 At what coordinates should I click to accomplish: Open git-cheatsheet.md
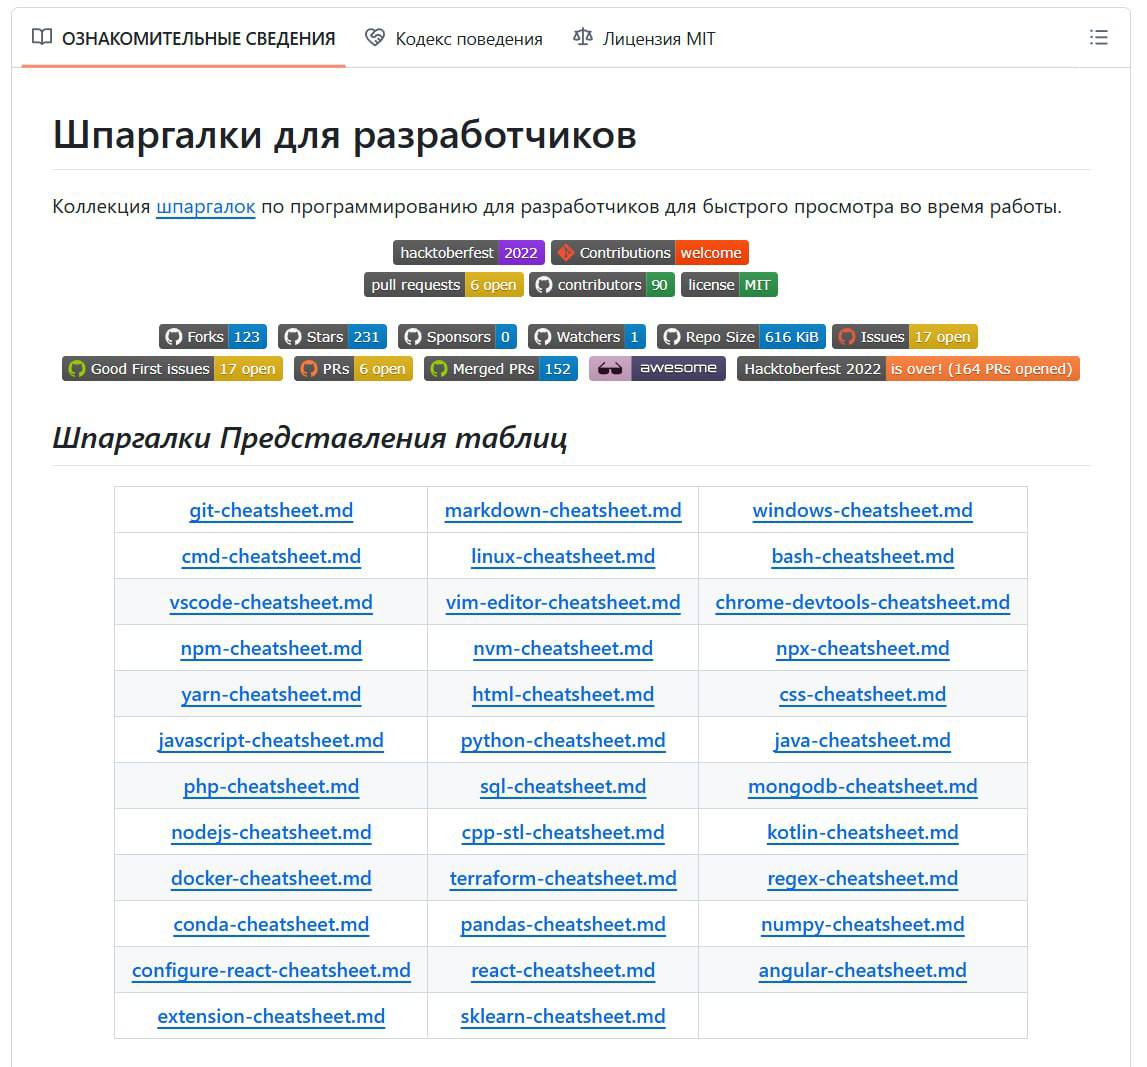tap(271, 510)
